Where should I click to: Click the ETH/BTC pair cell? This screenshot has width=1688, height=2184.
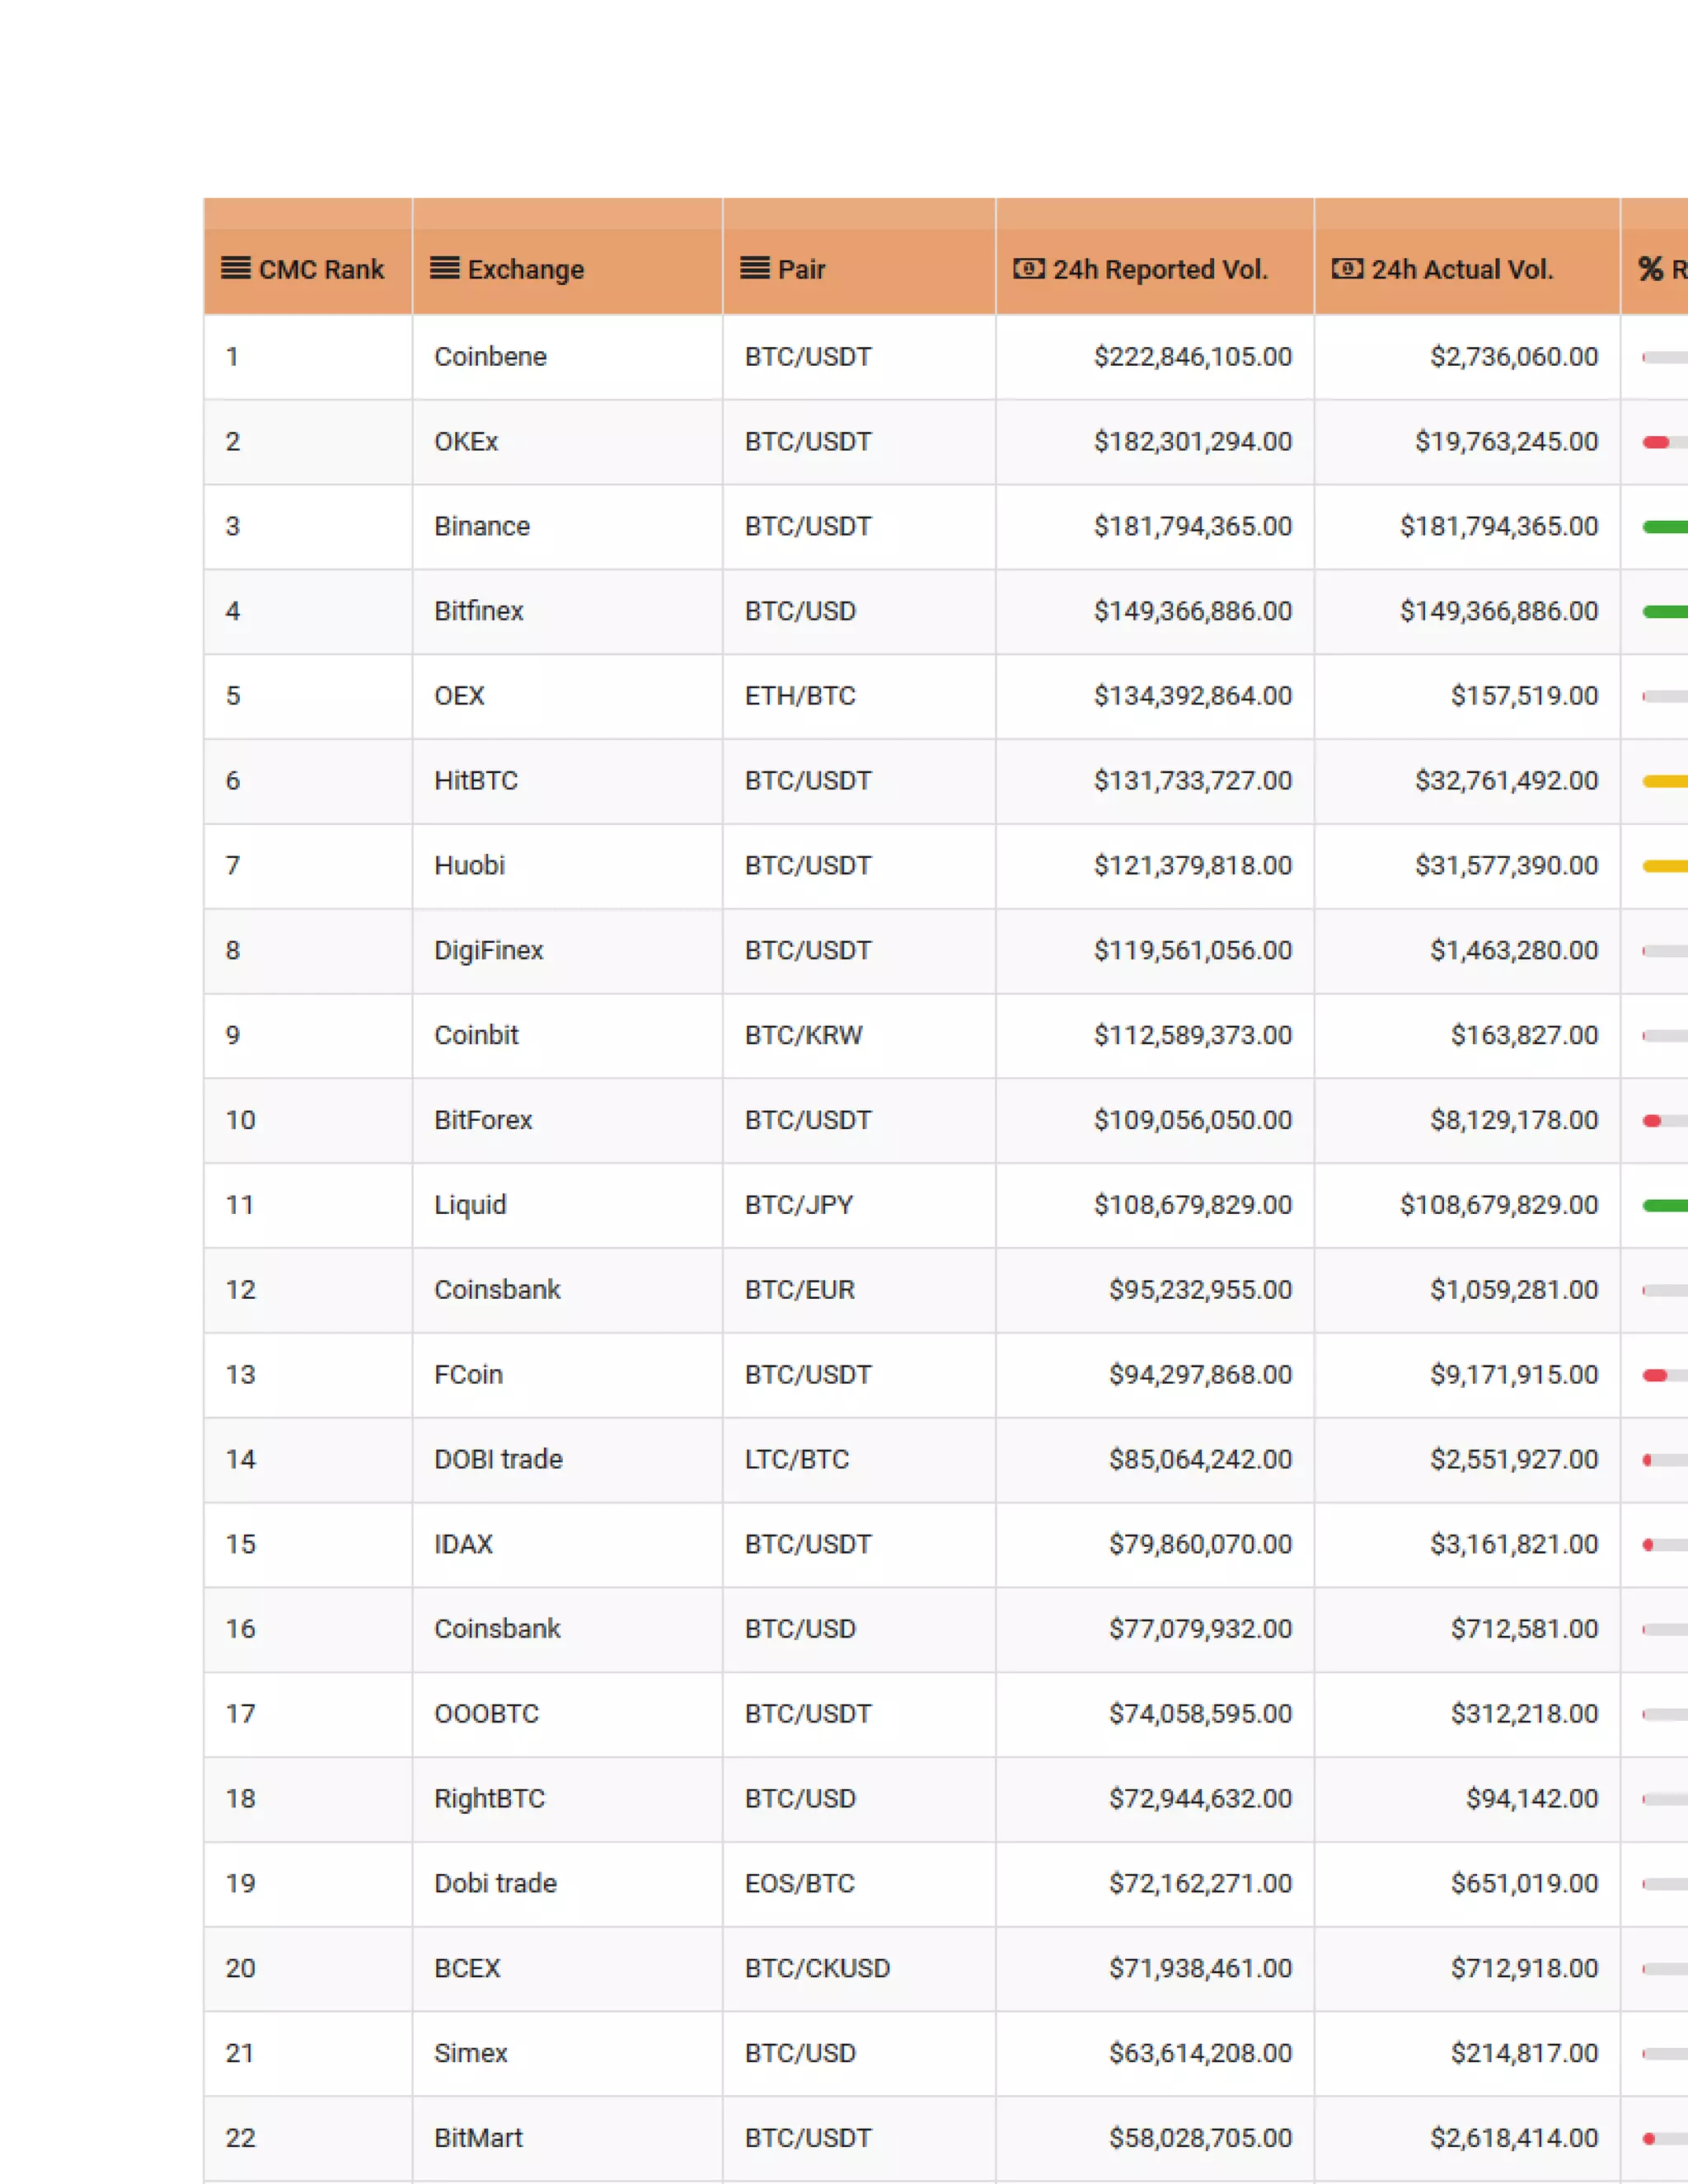click(859, 697)
